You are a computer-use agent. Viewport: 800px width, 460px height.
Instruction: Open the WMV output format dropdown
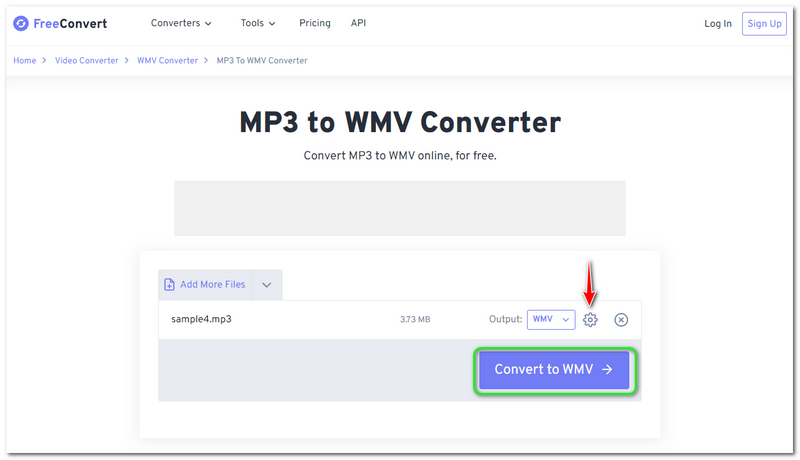click(551, 320)
